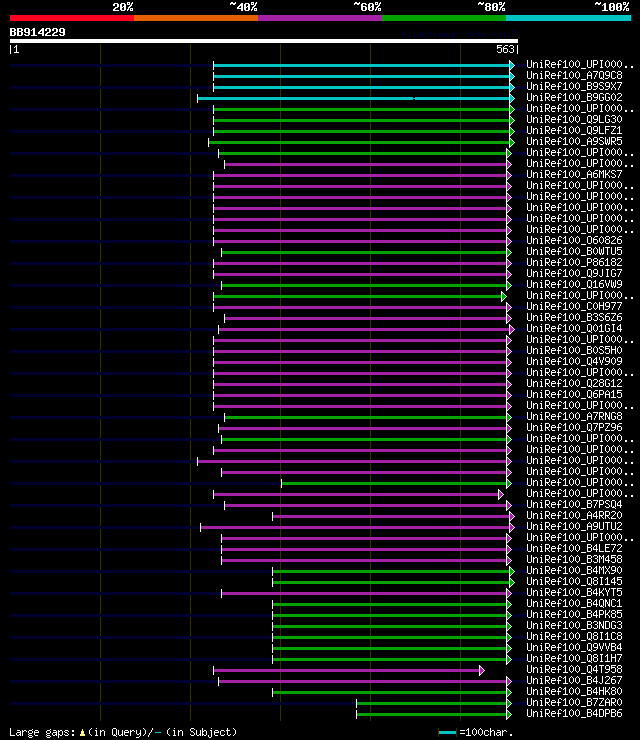The width and height of the screenshot is (640, 740).
Task: Click the UniRef100_Q7PZ96 label
Action: click(574, 427)
